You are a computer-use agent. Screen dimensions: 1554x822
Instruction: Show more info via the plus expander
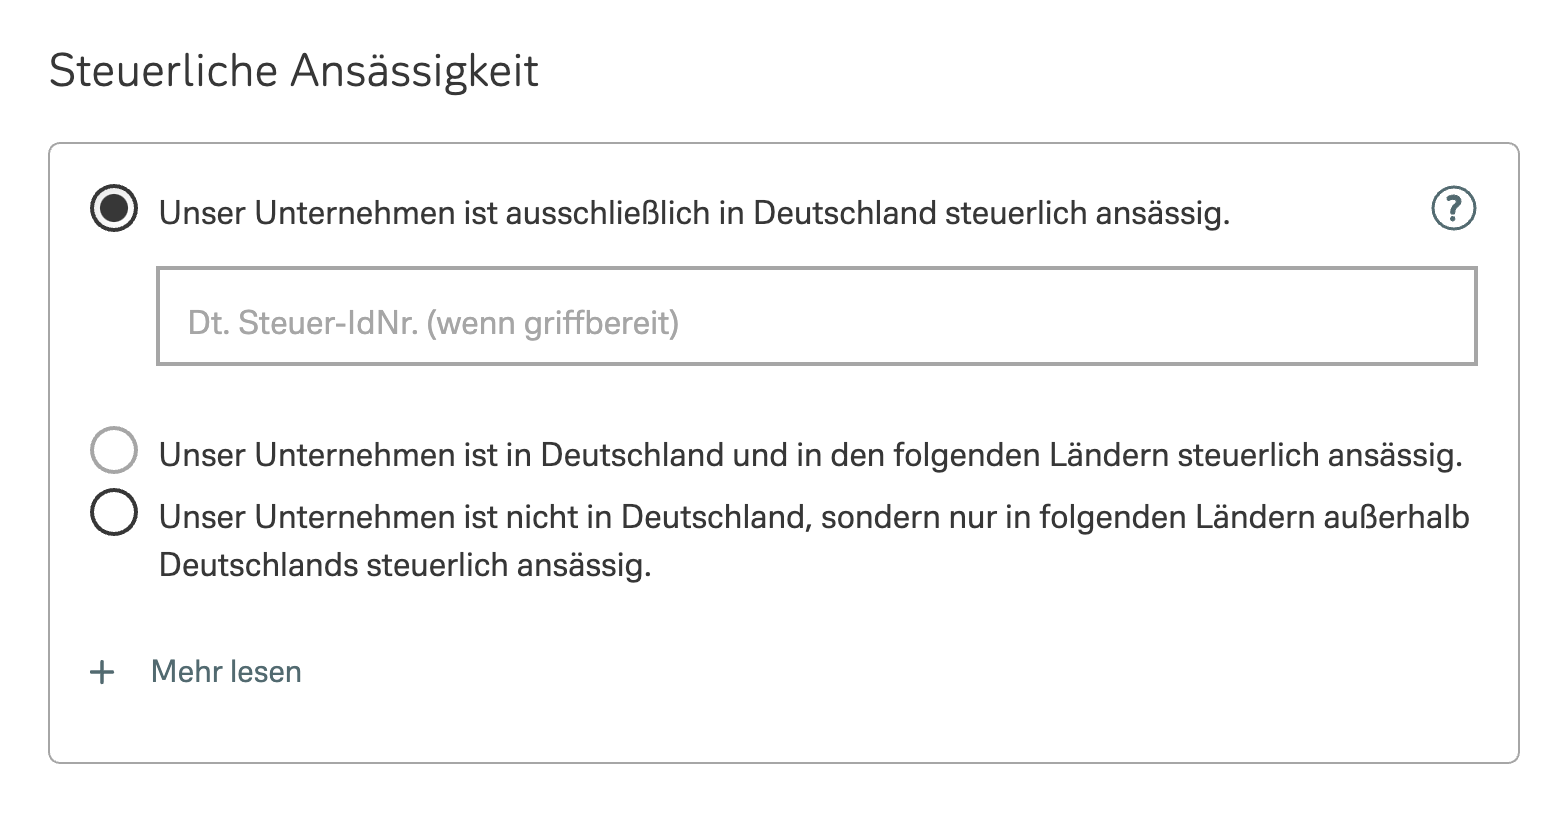click(x=102, y=672)
